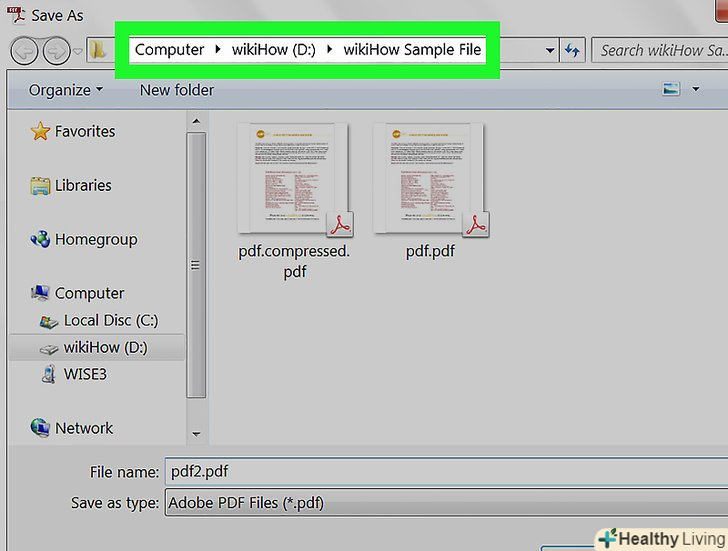
Task: Select WISE3 device in sidebar
Action: pyautogui.click(x=85, y=374)
